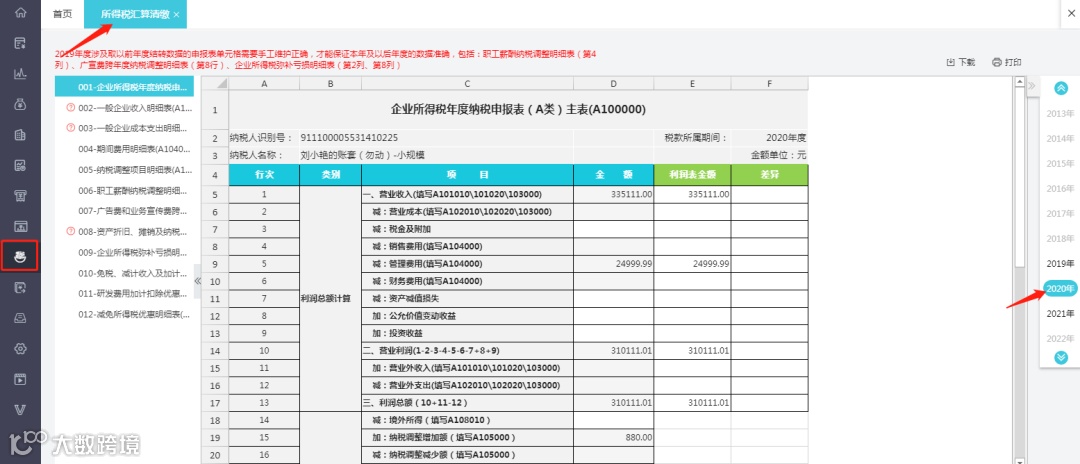Click the 利润总额计算 category cell

[331, 299]
